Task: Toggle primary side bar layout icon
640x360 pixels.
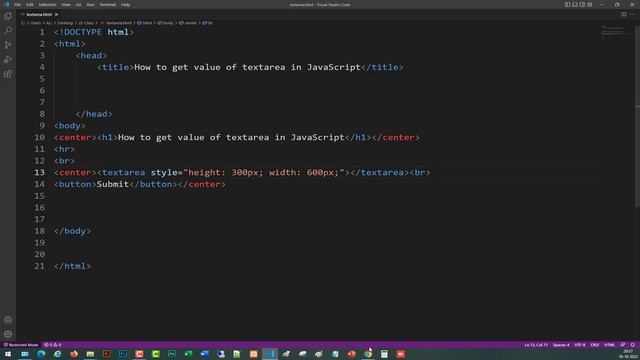Action: 567,4
